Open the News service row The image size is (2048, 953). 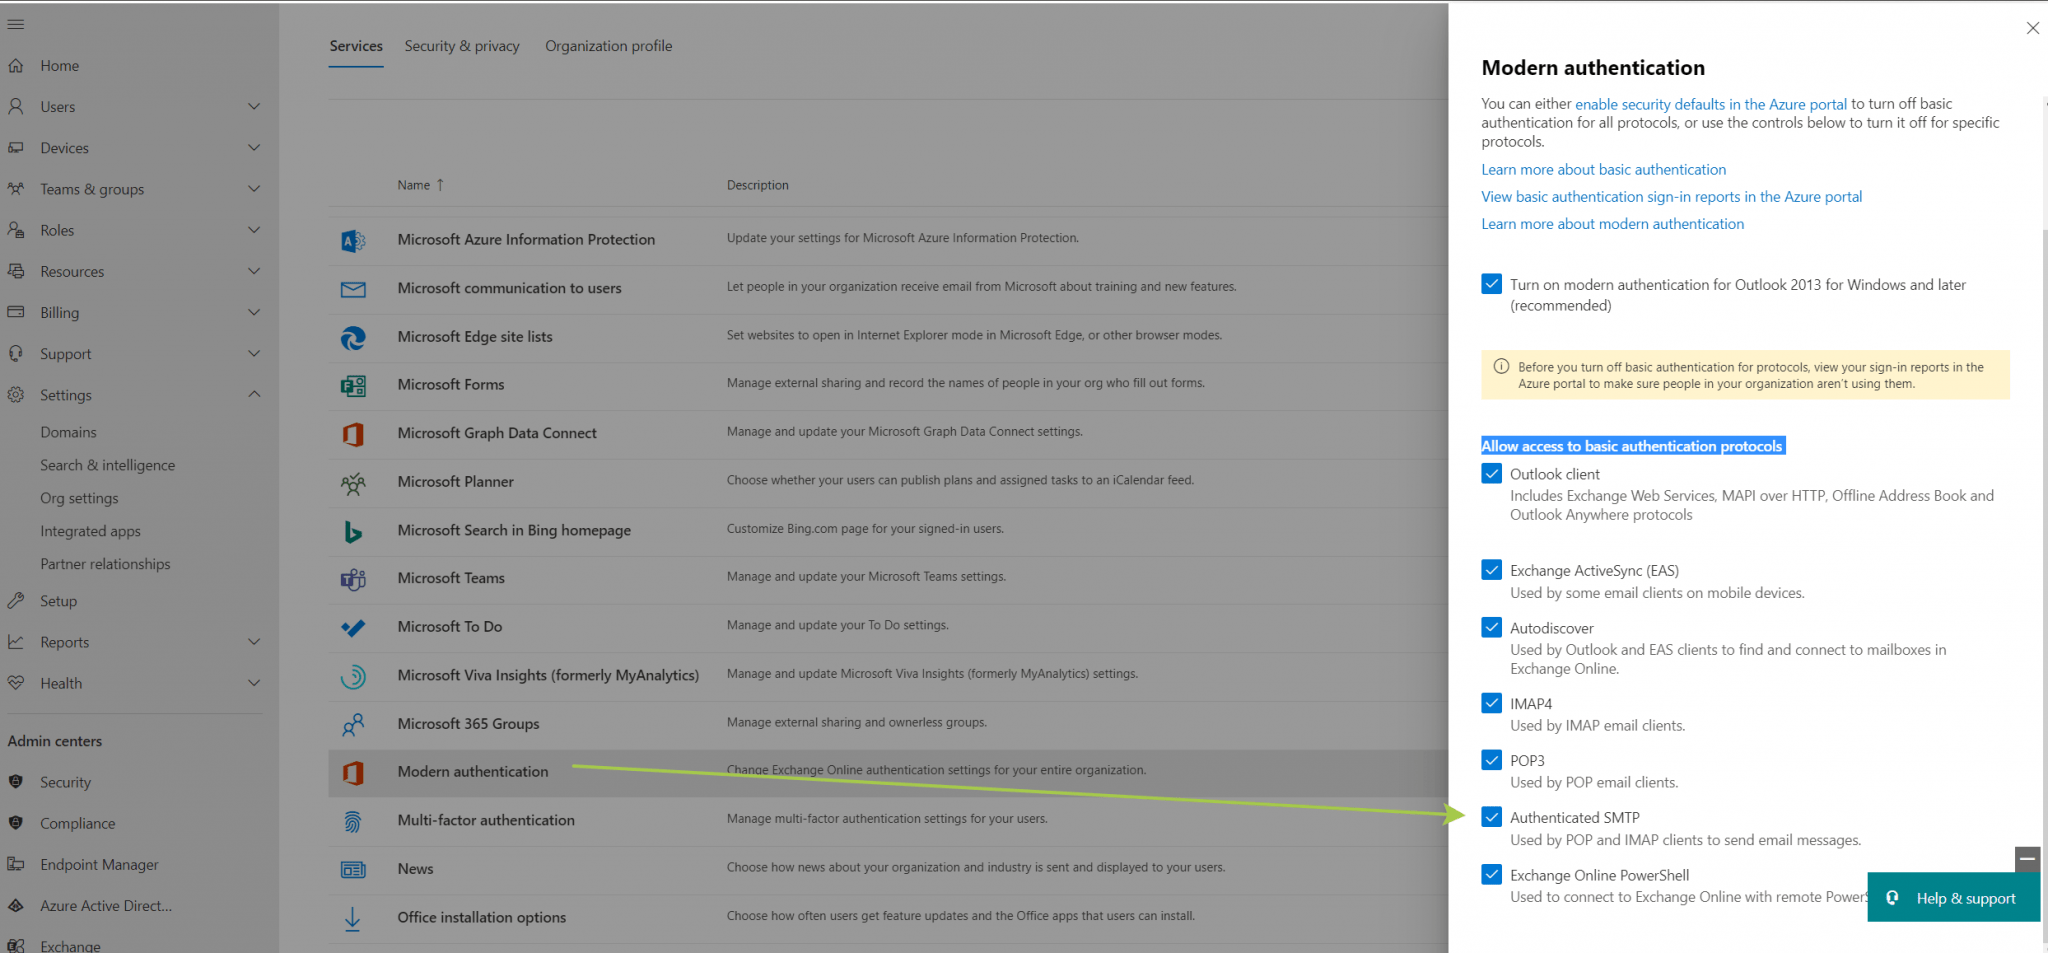click(x=888, y=869)
